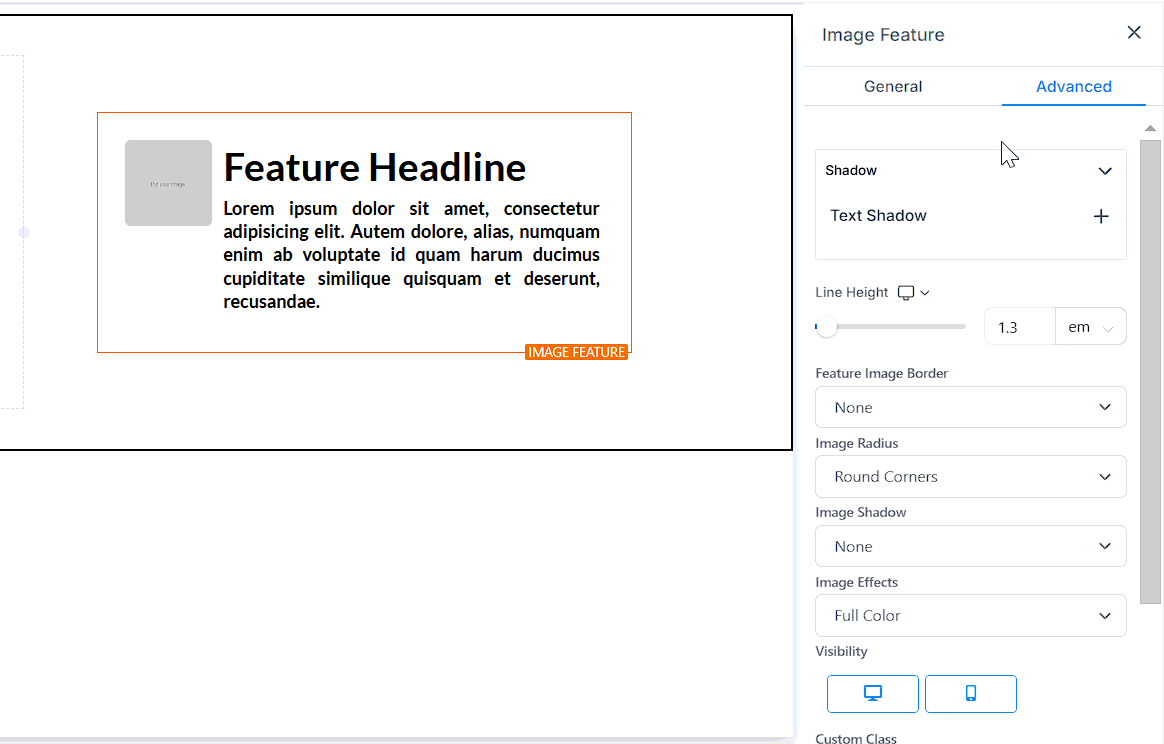The height and width of the screenshot is (744, 1164).
Task: Switch to the General tab
Action: [893, 87]
